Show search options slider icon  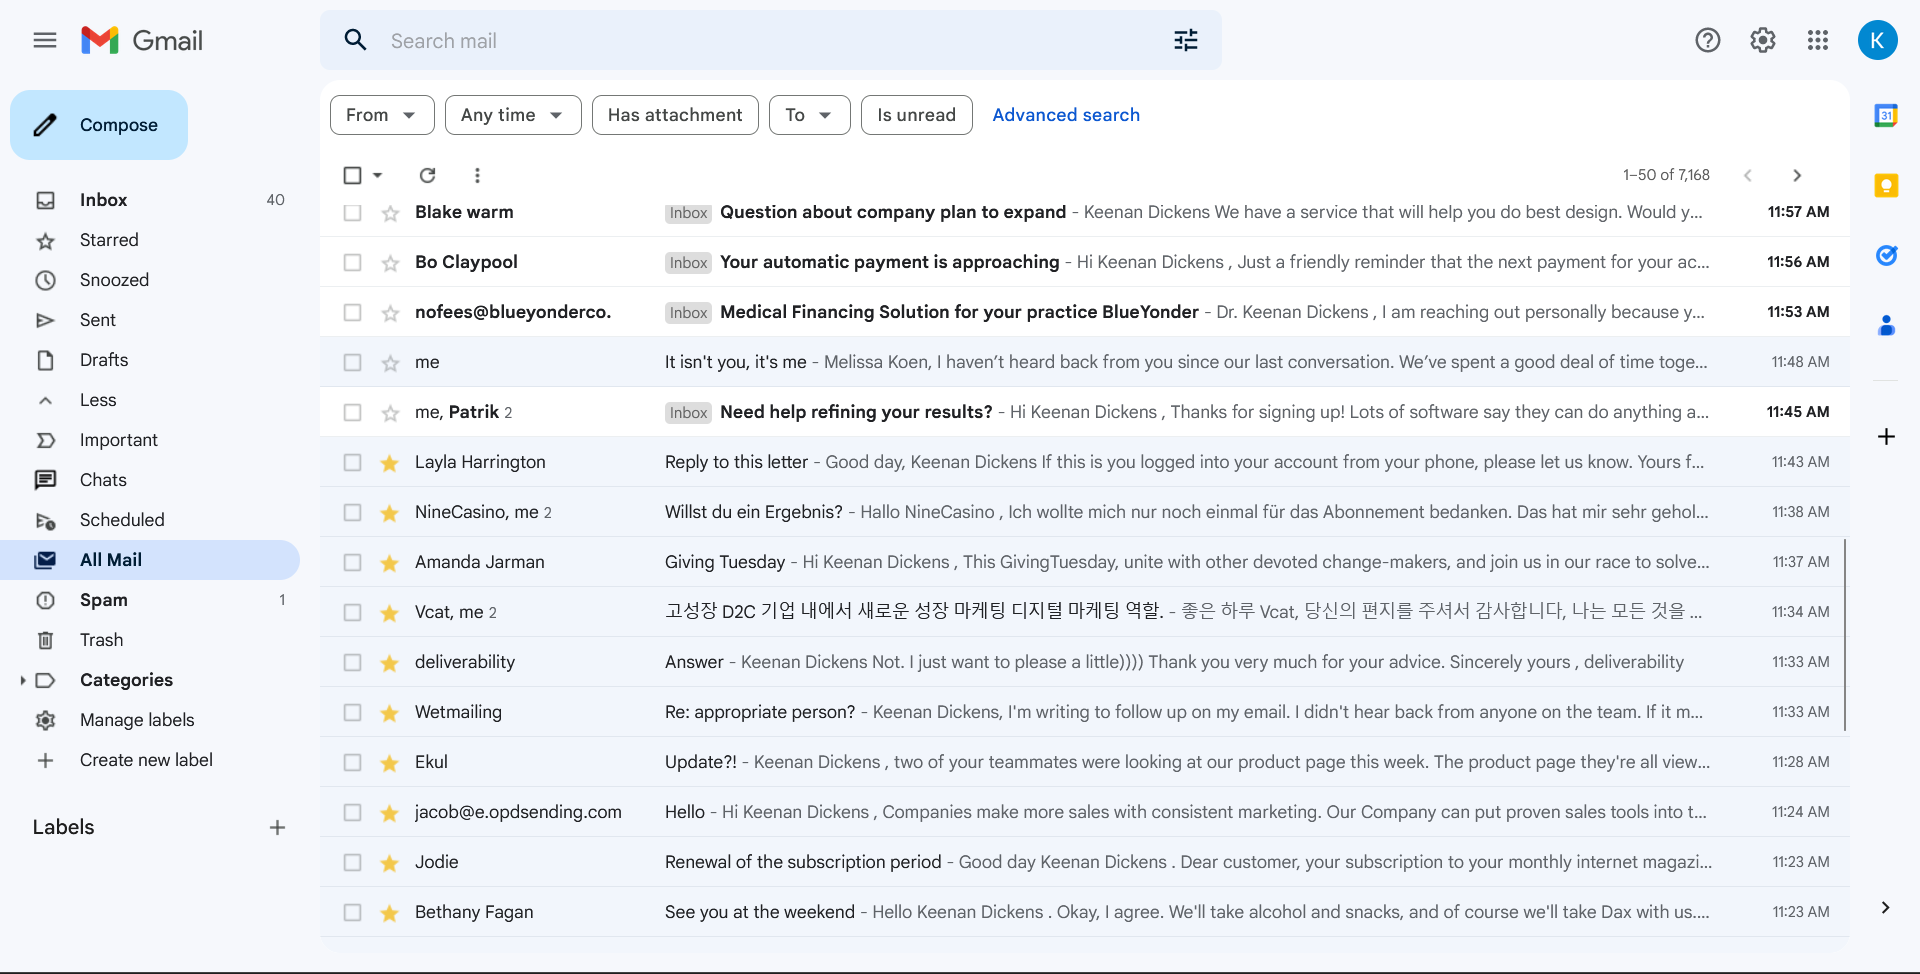pyautogui.click(x=1186, y=40)
